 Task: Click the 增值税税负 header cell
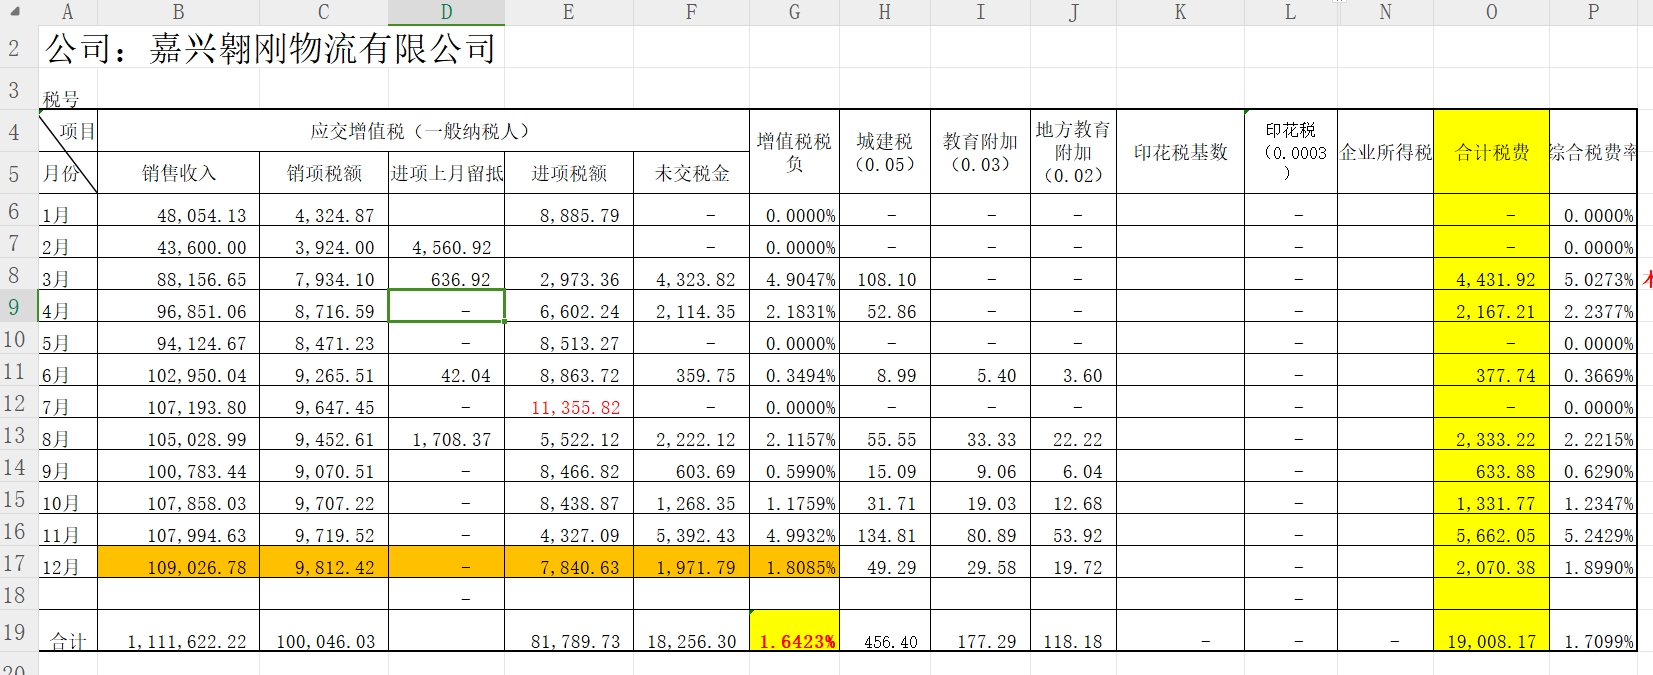pos(794,152)
